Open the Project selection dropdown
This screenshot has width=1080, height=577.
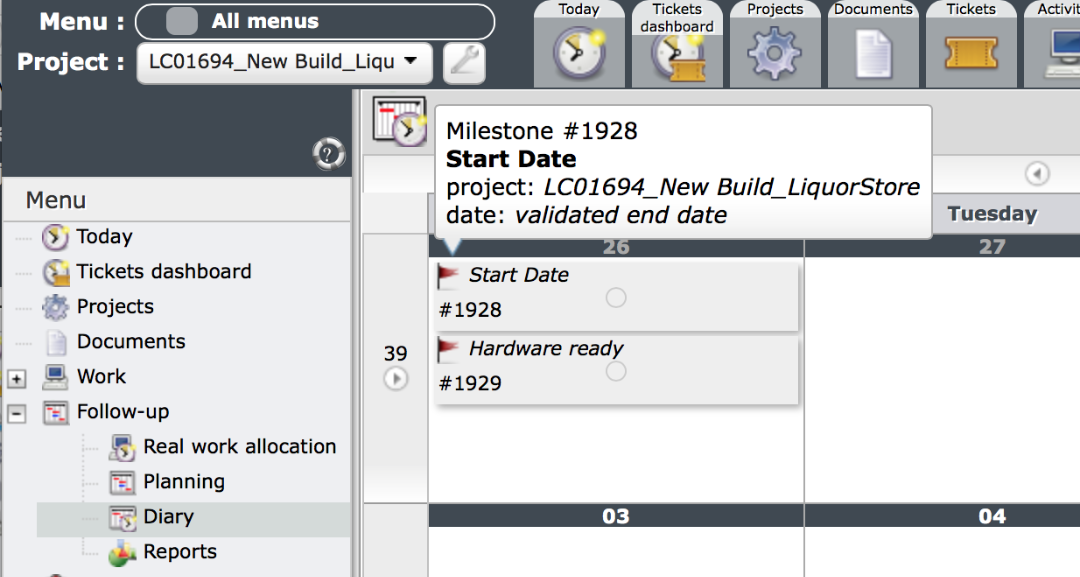click(284, 62)
